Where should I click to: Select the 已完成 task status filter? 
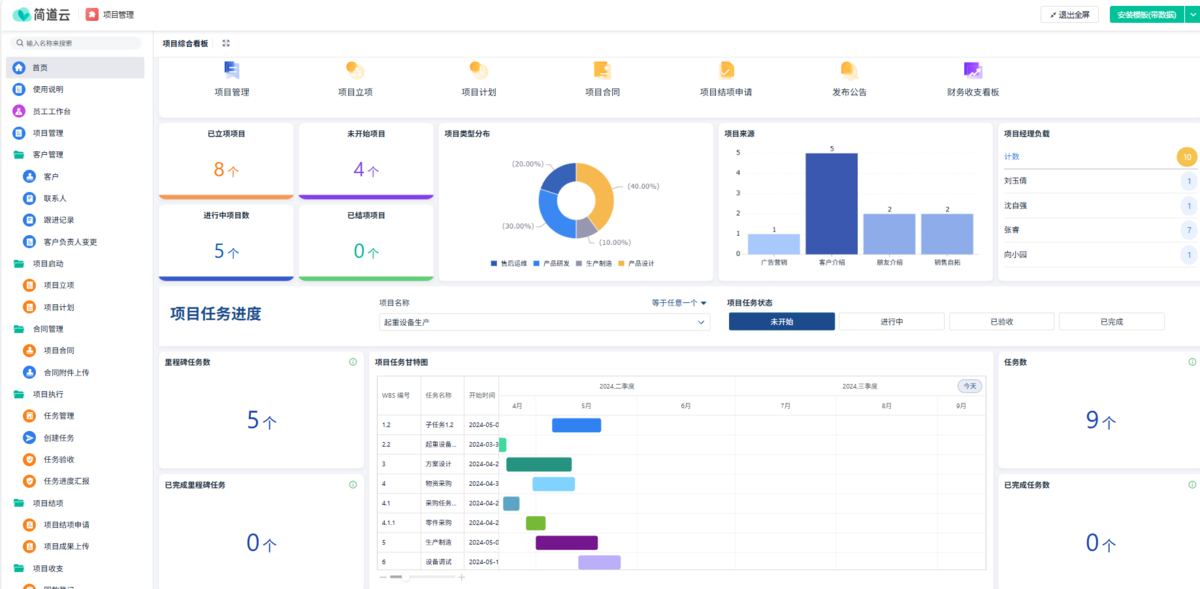click(x=1111, y=322)
